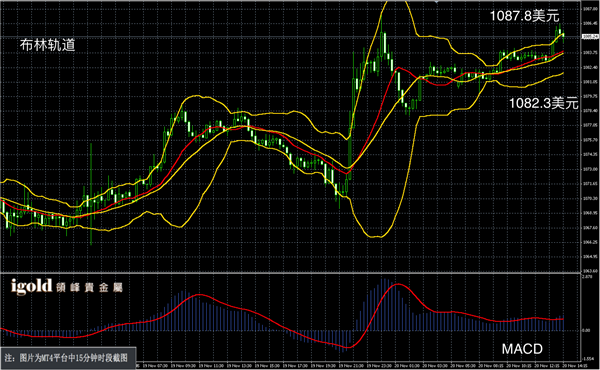This screenshot has width=600, height=370.
Task: Click the MACD 0.00 axis level
Action: coord(586,330)
